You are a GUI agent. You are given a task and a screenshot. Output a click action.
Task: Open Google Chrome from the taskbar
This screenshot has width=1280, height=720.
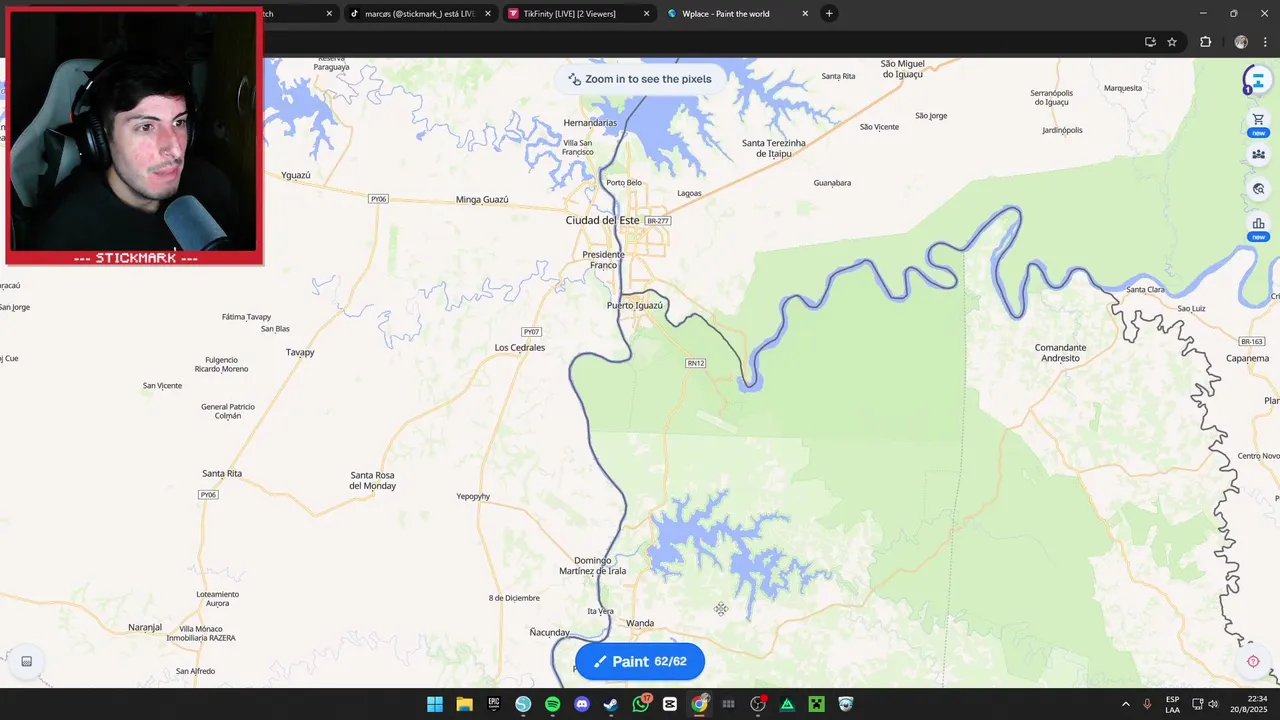click(700, 704)
